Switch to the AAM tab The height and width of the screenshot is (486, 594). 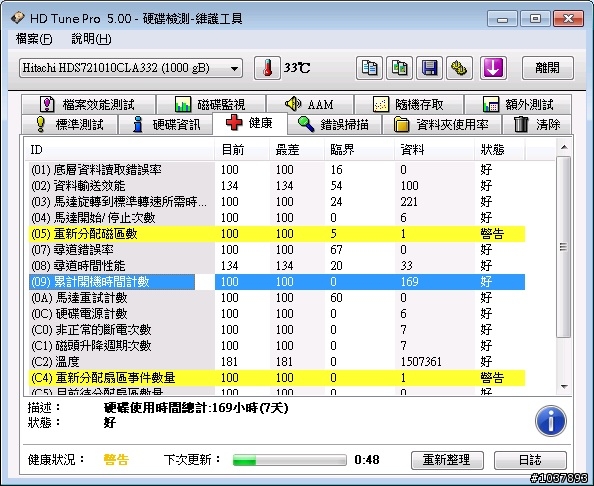coord(310,104)
